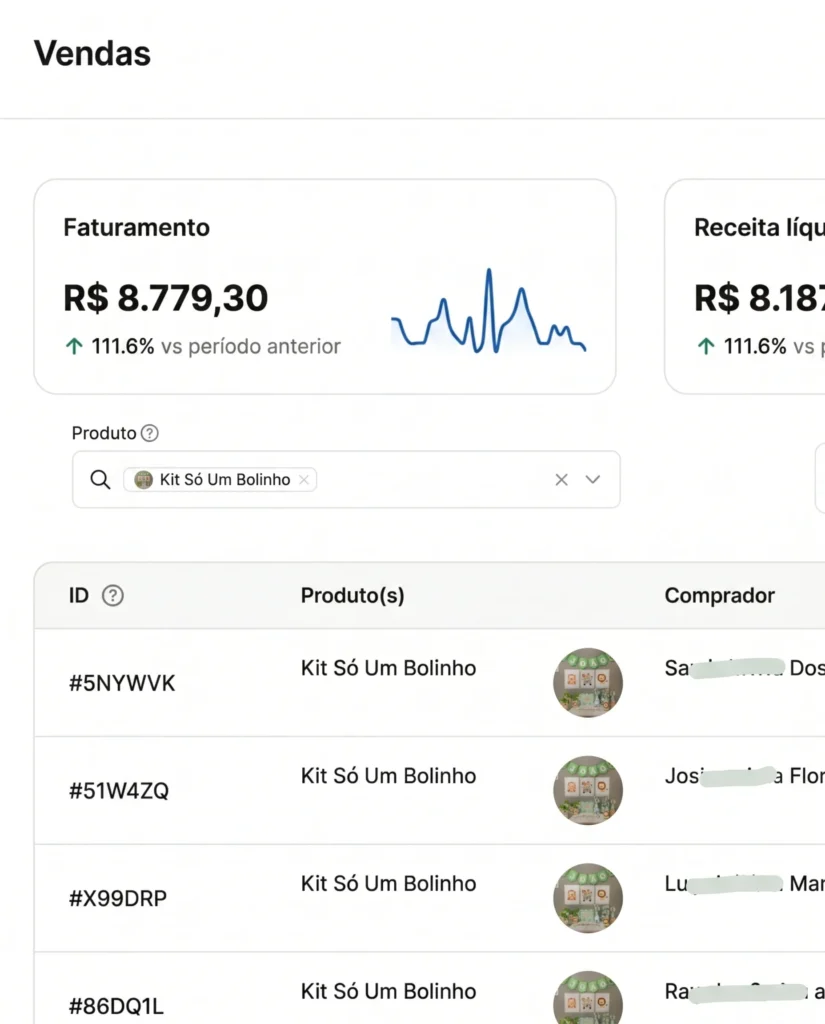Click the help icon beside ID column header
This screenshot has width=825, height=1024.
pos(113,596)
